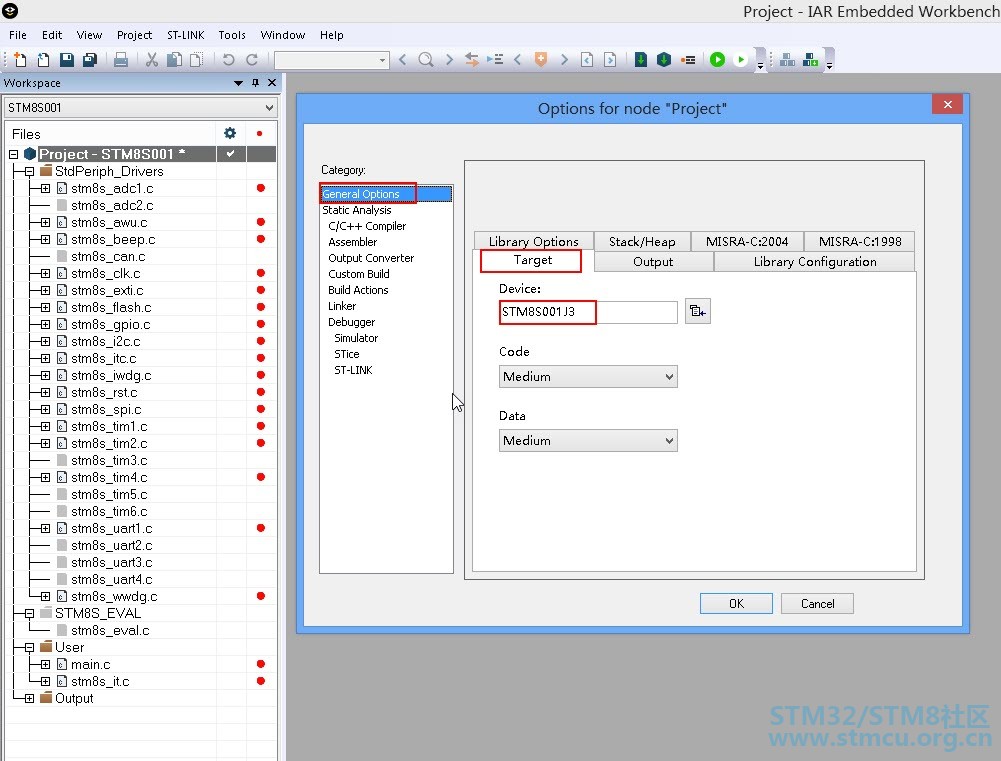Click the Open file toolbar icon

43,60
